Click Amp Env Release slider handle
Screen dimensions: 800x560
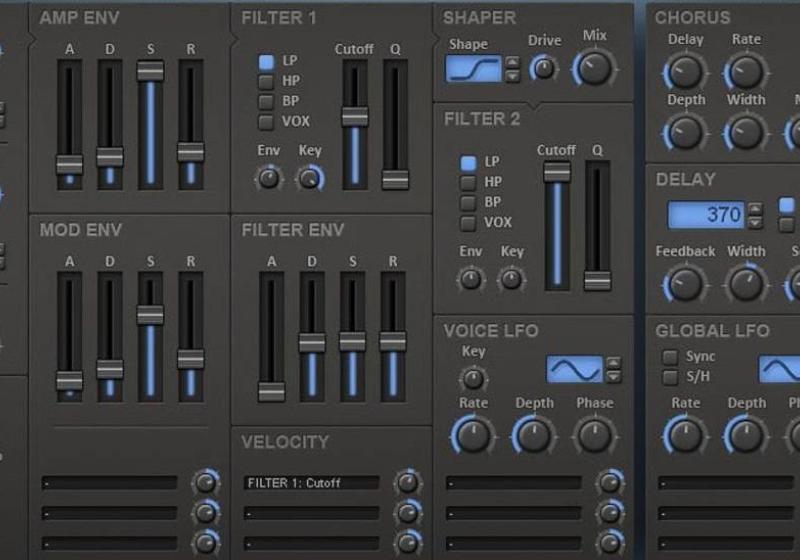[x=191, y=152]
